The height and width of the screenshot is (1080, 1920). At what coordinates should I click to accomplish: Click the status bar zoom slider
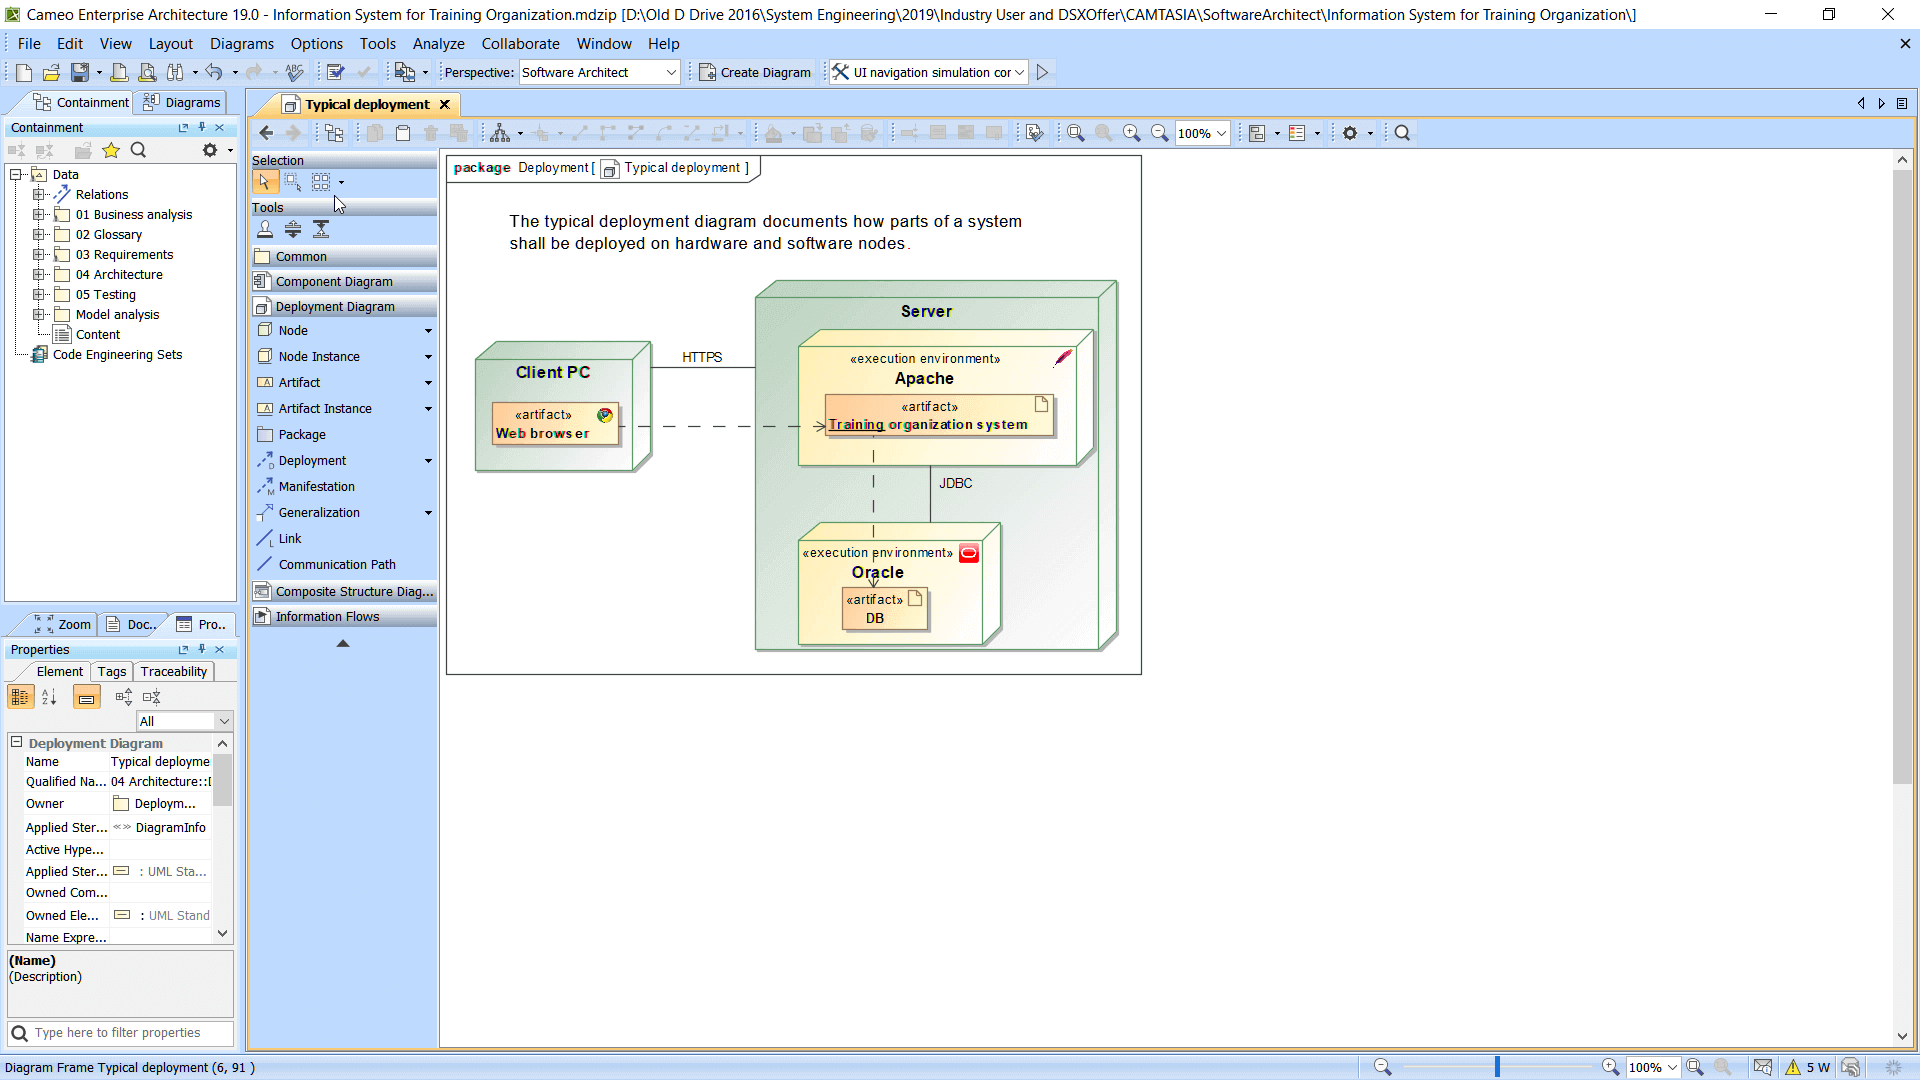click(x=1497, y=1067)
